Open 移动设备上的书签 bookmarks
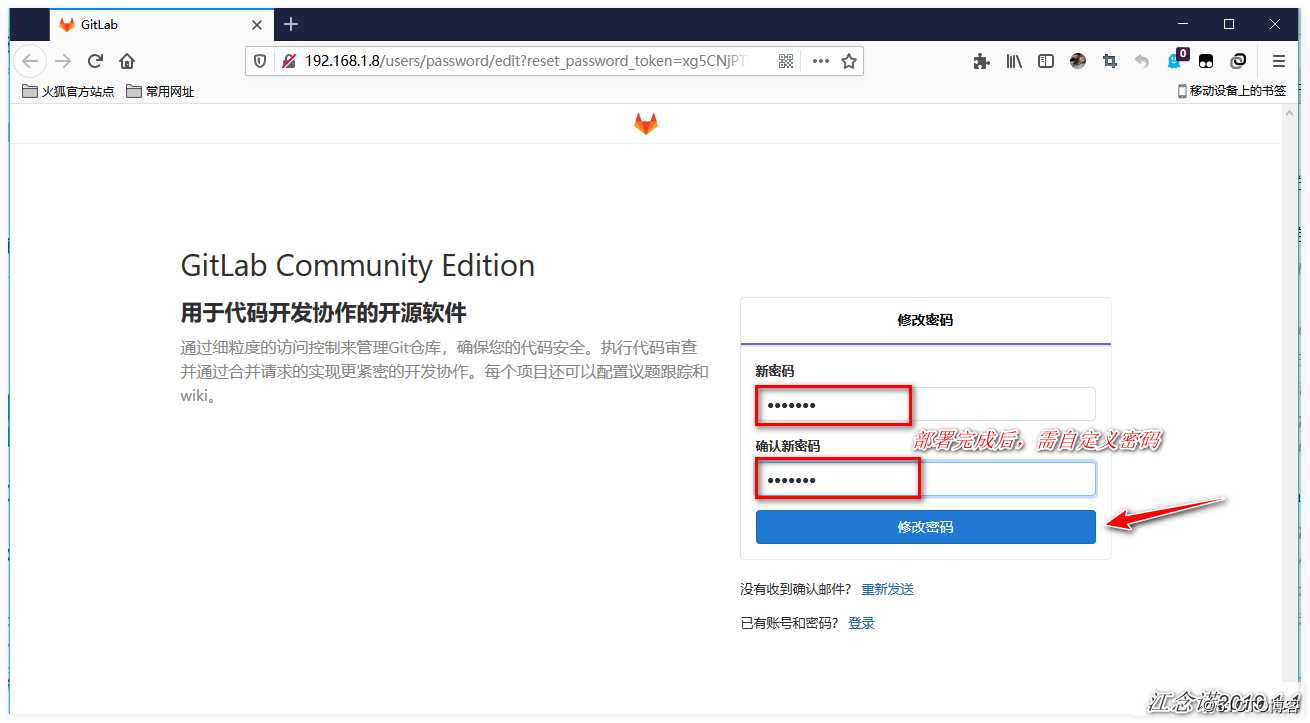Image resolution: width=1310 pixels, height=723 pixels. (1232, 91)
